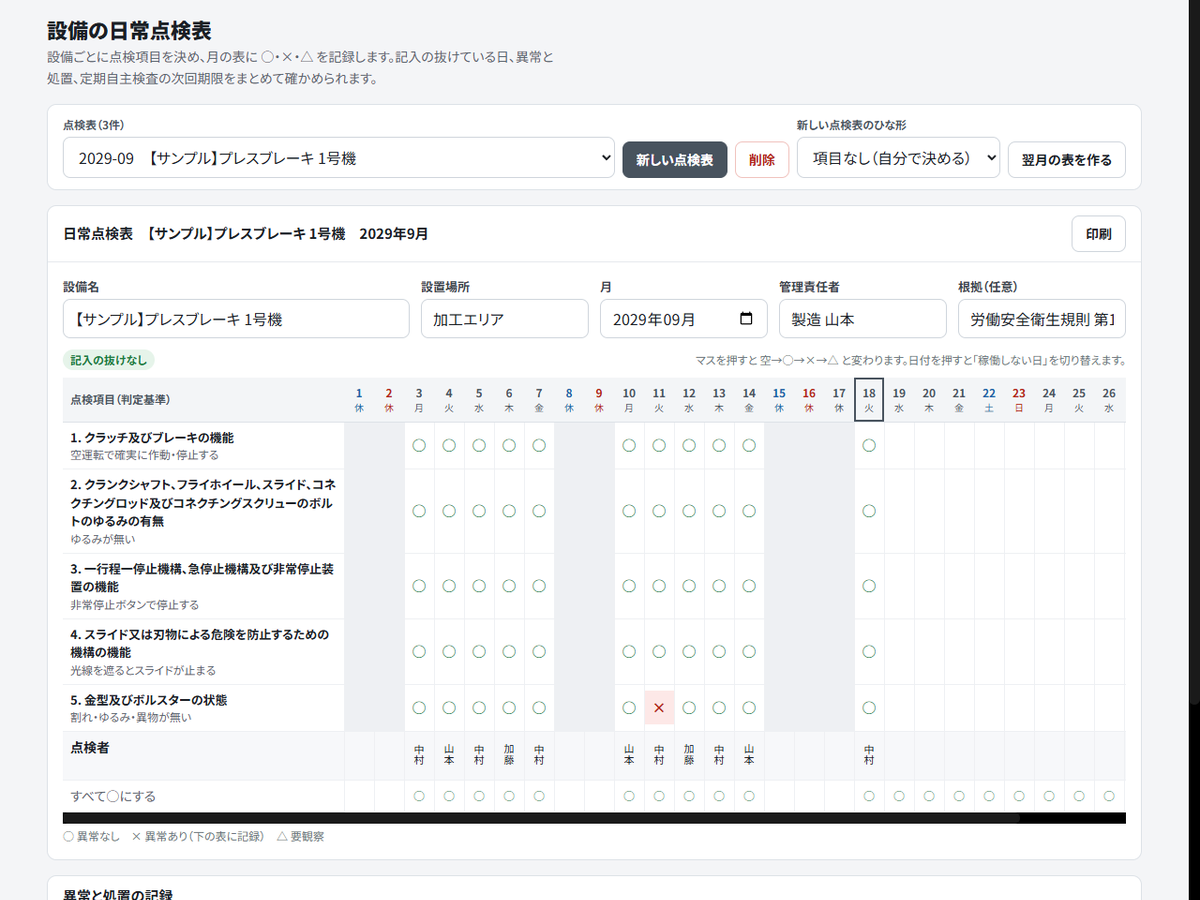Image resolution: width=1200 pixels, height=900 pixels.
Task: Set all items to ○ for day 19
Action: (x=899, y=796)
